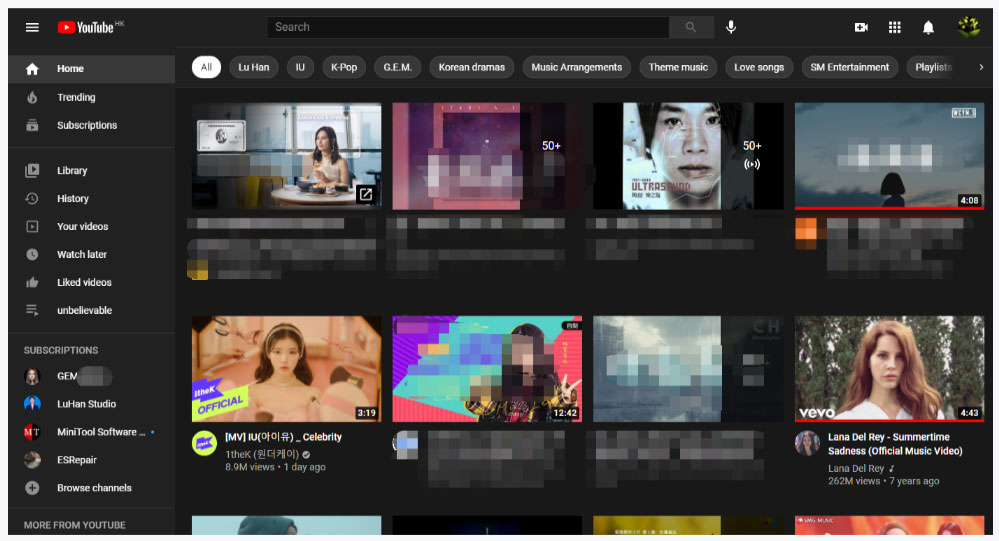Click ESRepair channel avatar

(x=32, y=459)
